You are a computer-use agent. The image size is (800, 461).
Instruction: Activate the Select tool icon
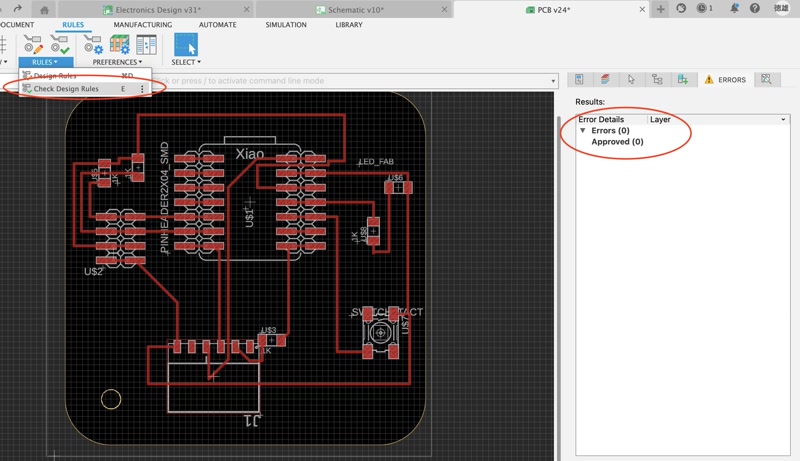tap(186, 45)
